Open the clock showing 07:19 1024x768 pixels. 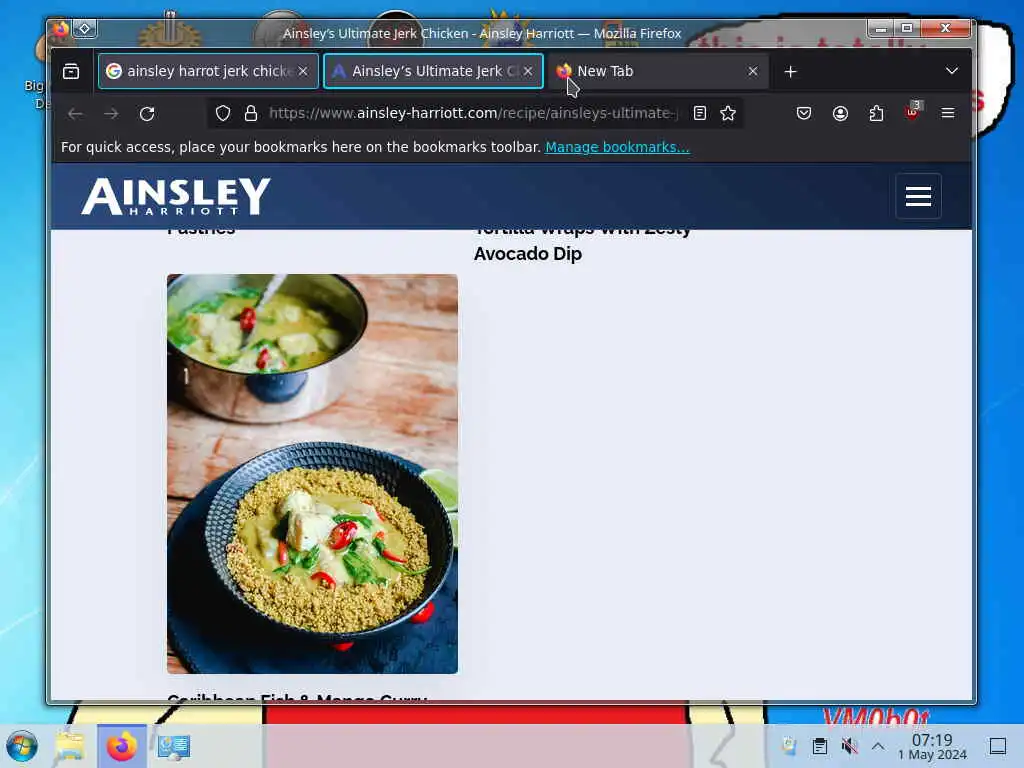[932, 746]
